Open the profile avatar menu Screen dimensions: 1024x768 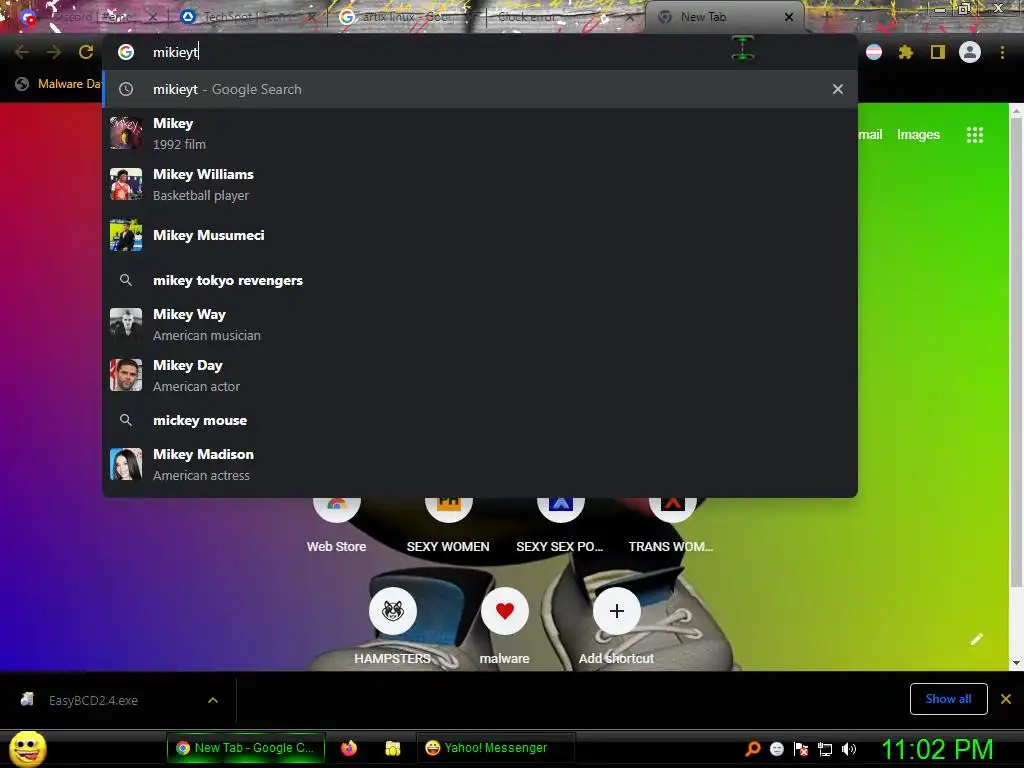pyautogui.click(x=970, y=52)
